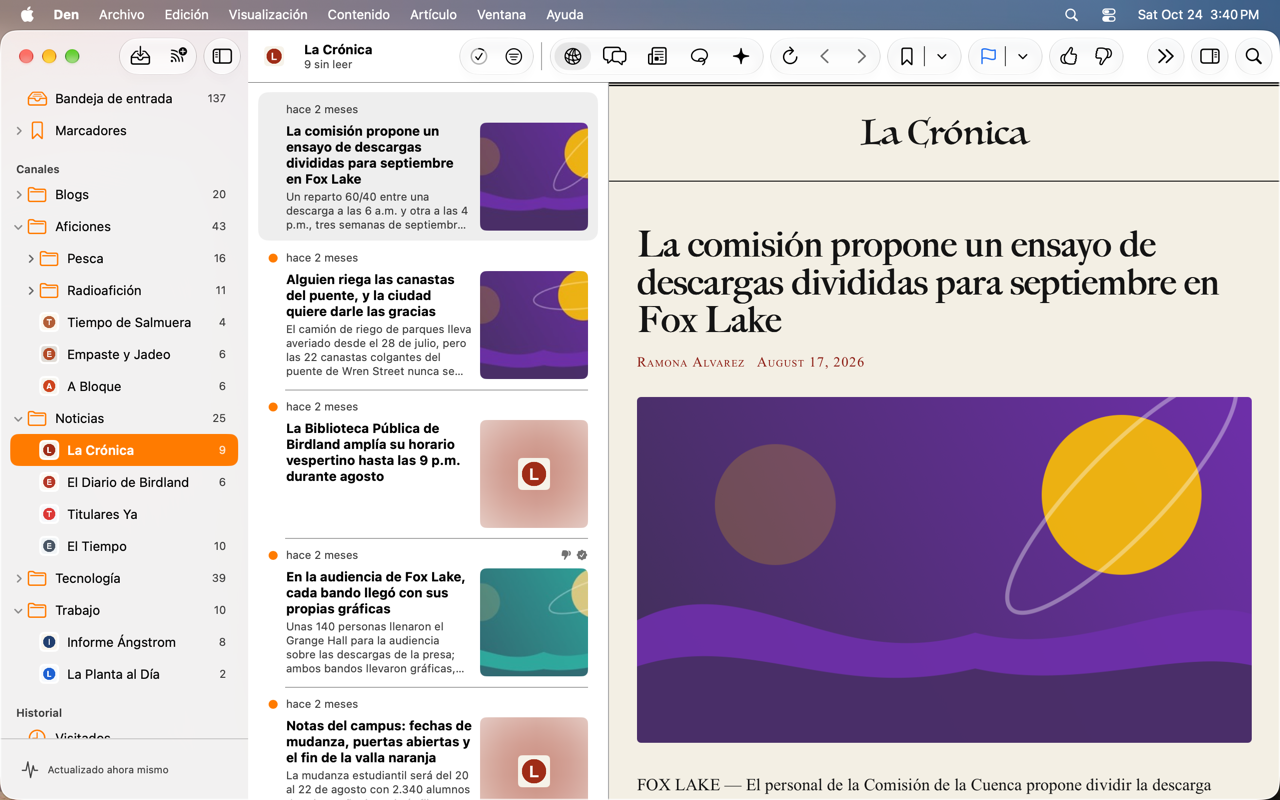Open the Visualización menu
Image resolution: width=1280 pixels, height=800 pixels.
(268, 15)
